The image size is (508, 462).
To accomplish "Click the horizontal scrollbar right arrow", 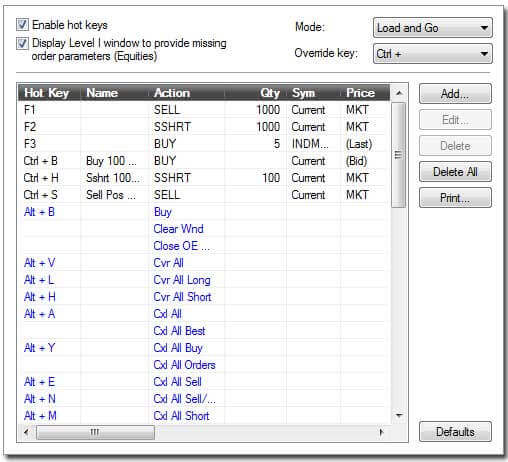I will [x=381, y=432].
